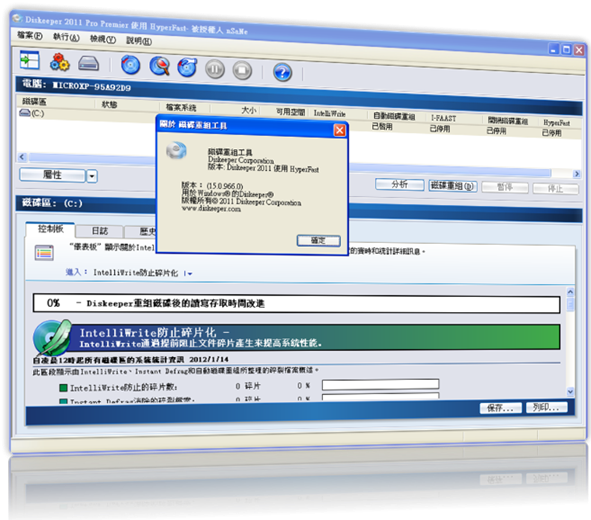
Task: Click the Diskeeper title bar app icon
Action: tap(16, 17)
